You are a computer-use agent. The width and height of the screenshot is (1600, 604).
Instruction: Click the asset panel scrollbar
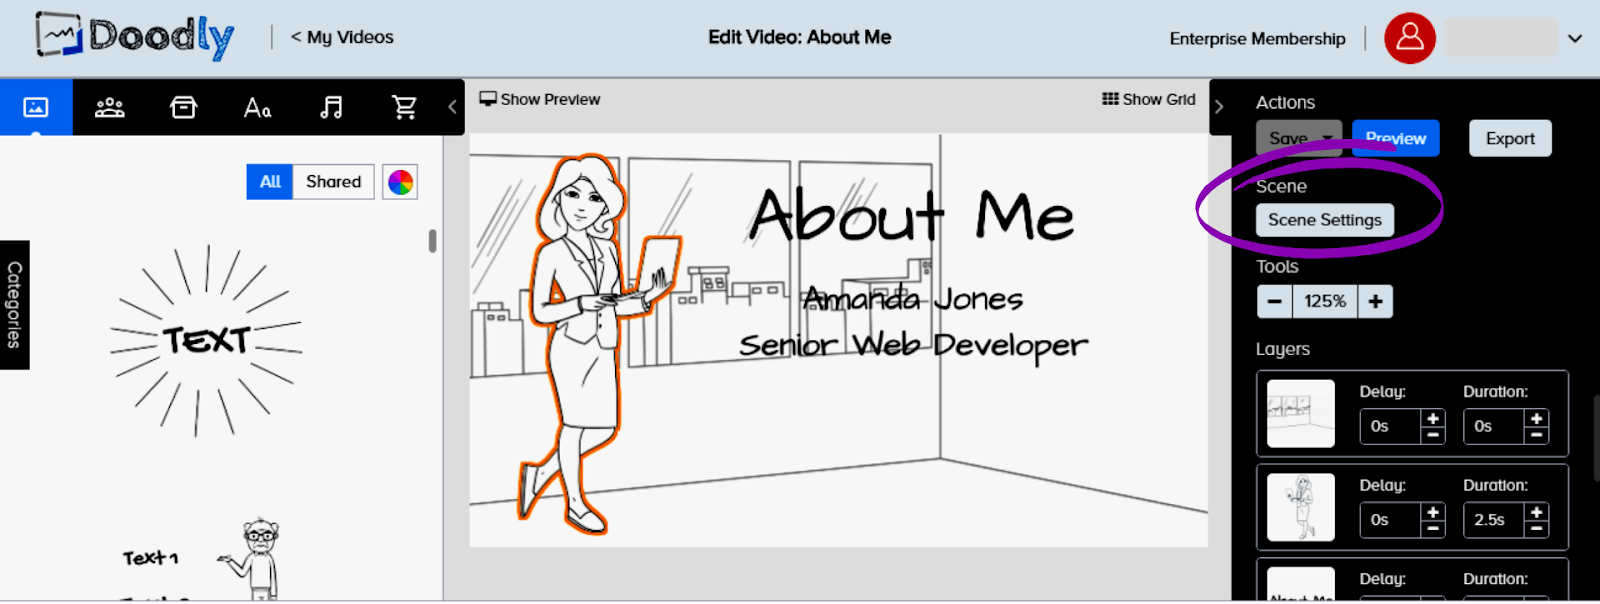pyautogui.click(x=432, y=241)
